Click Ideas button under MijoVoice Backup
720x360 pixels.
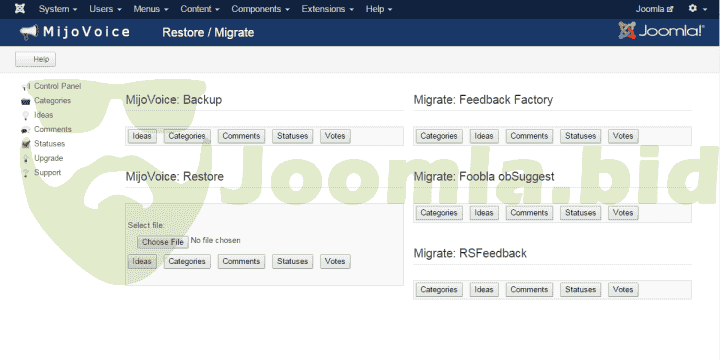click(142, 136)
